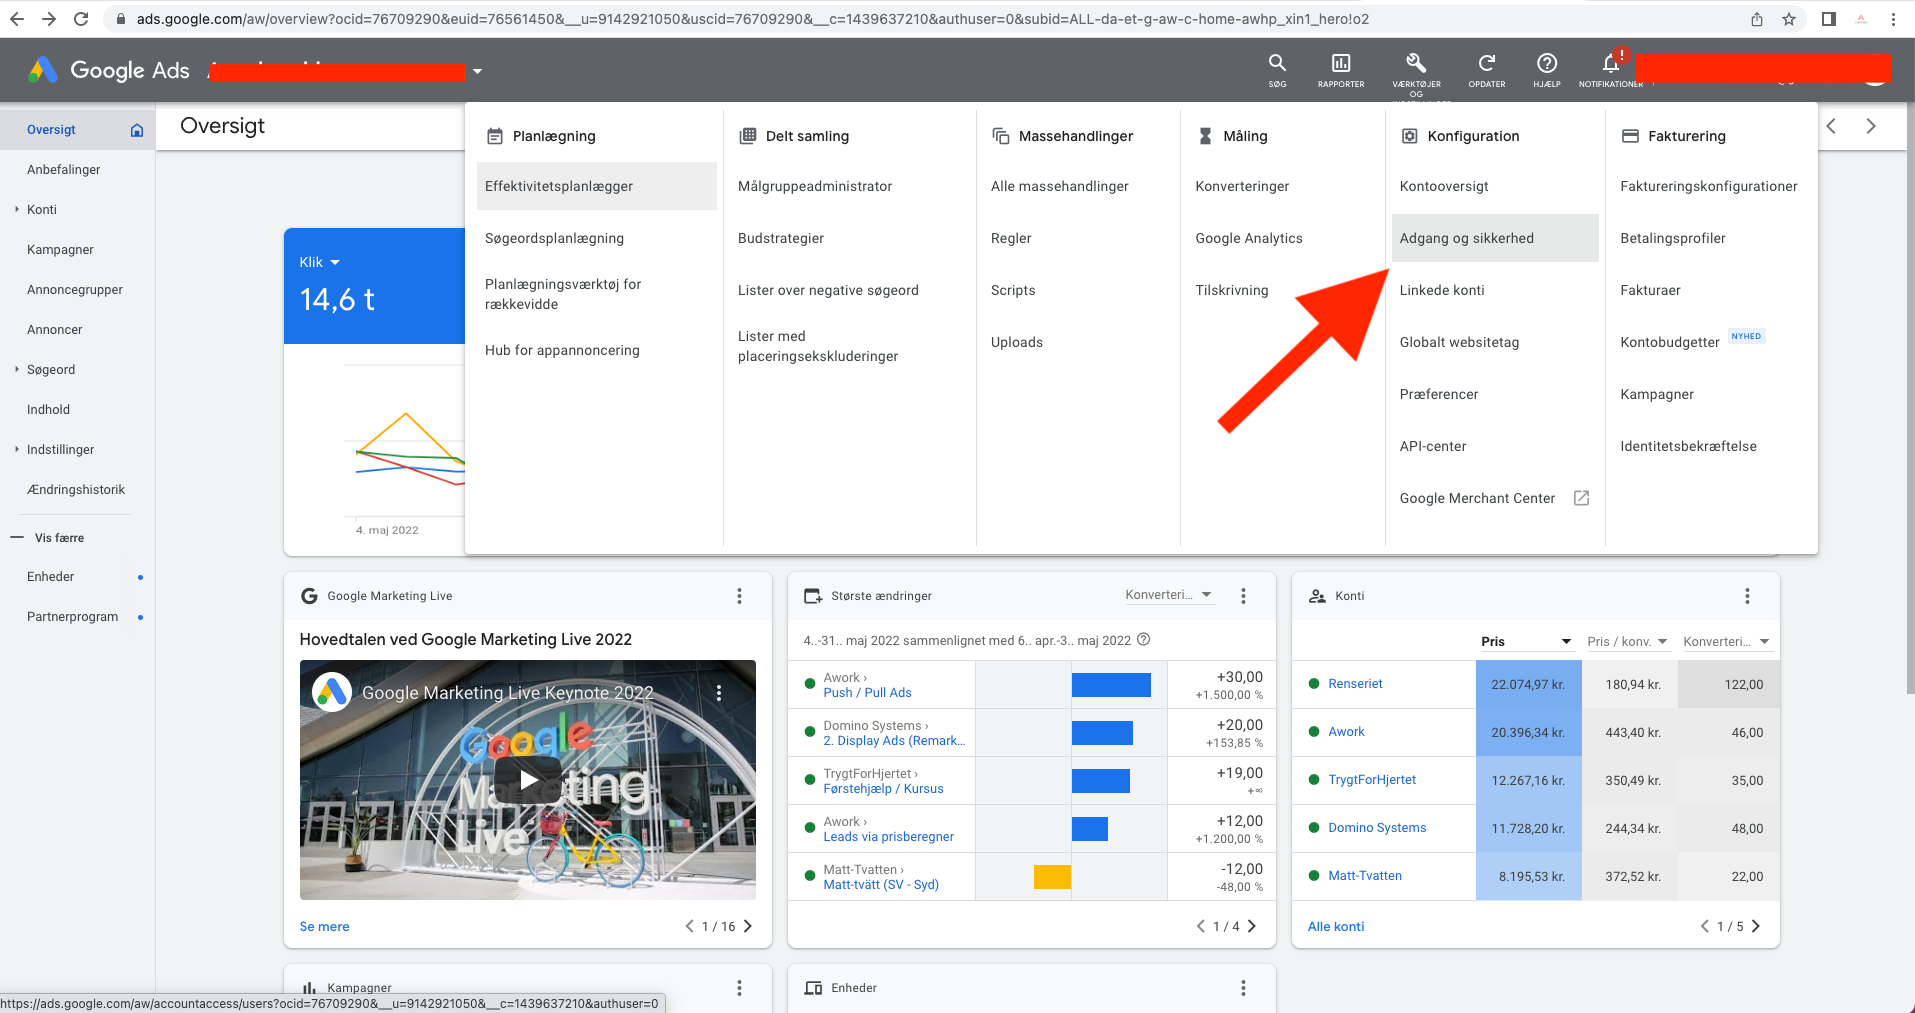Open the Rapporter reports icon
The width and height of the screenshot is (1915, 1013).
(1341, 63)
